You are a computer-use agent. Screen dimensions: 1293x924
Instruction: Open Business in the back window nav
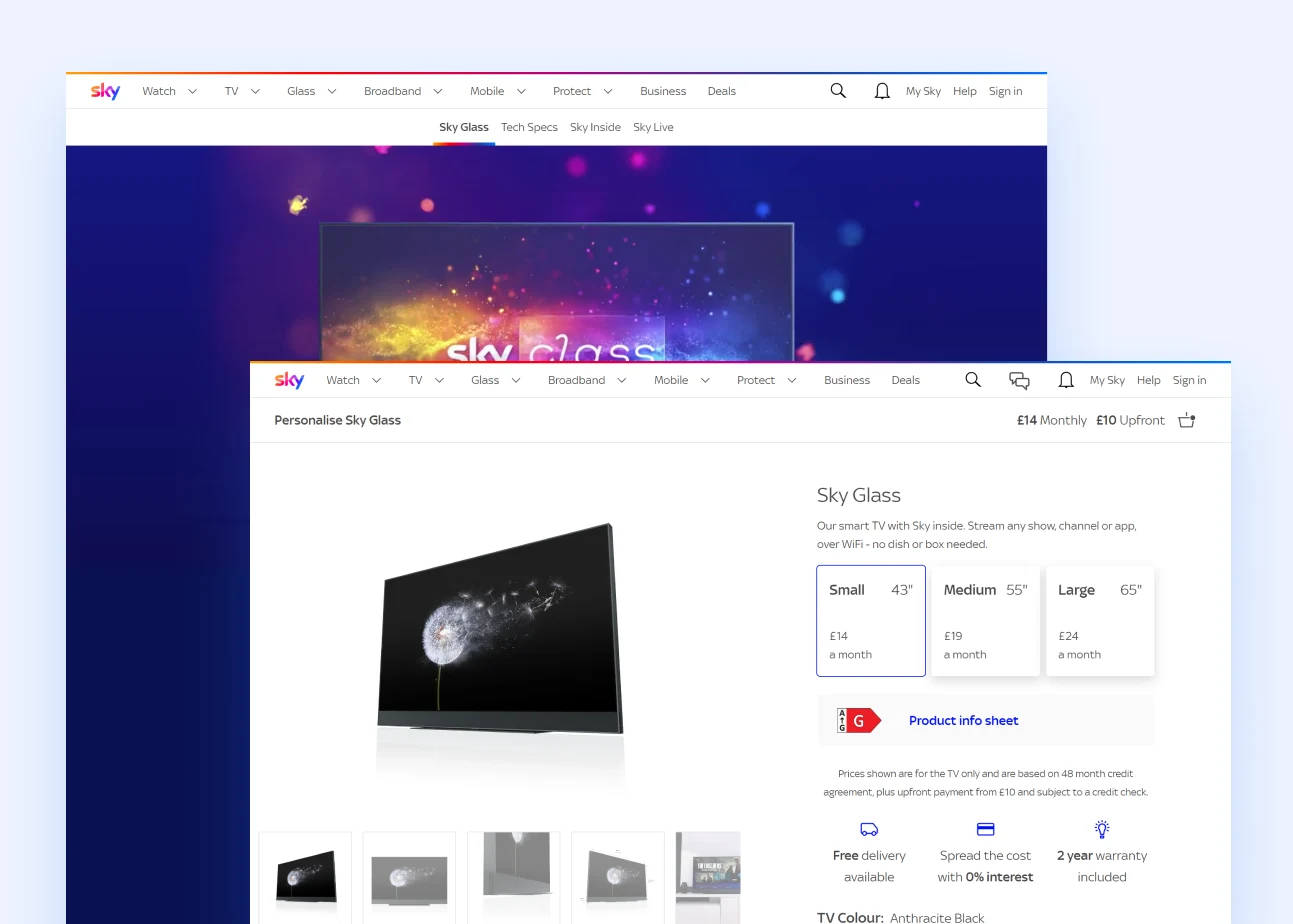[x=663, y=91]
